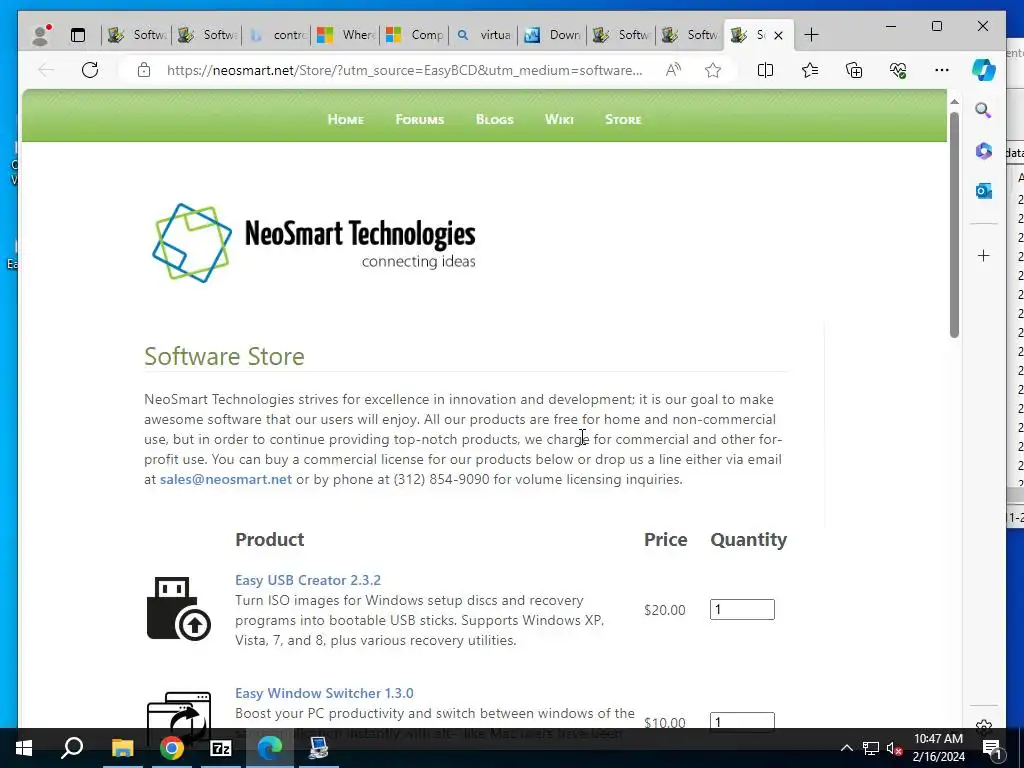
Task: Switch to the Wher browser tab
Action: 346,35
